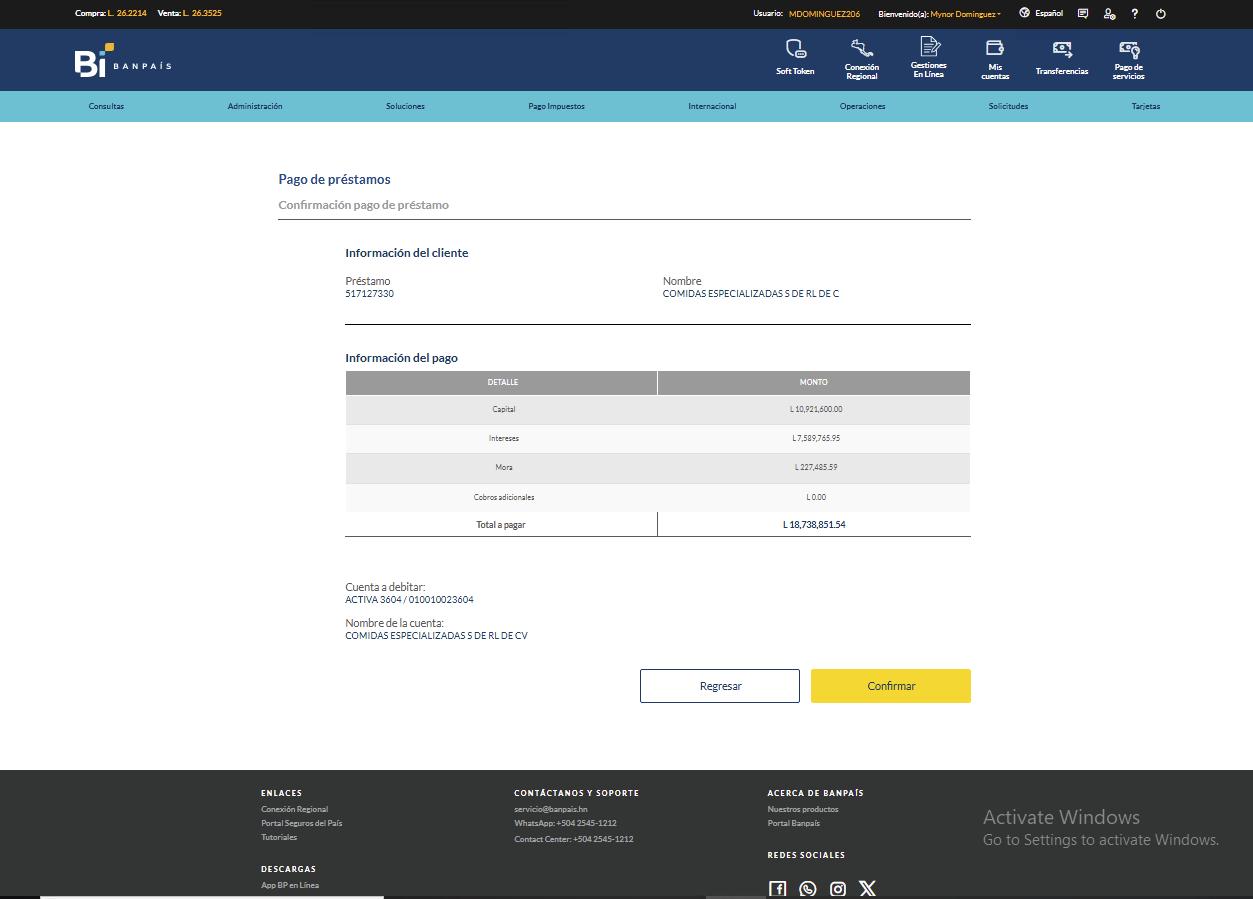Click loan number 517127330
This screenshot has width=1253, height=899.
(369, 294)
